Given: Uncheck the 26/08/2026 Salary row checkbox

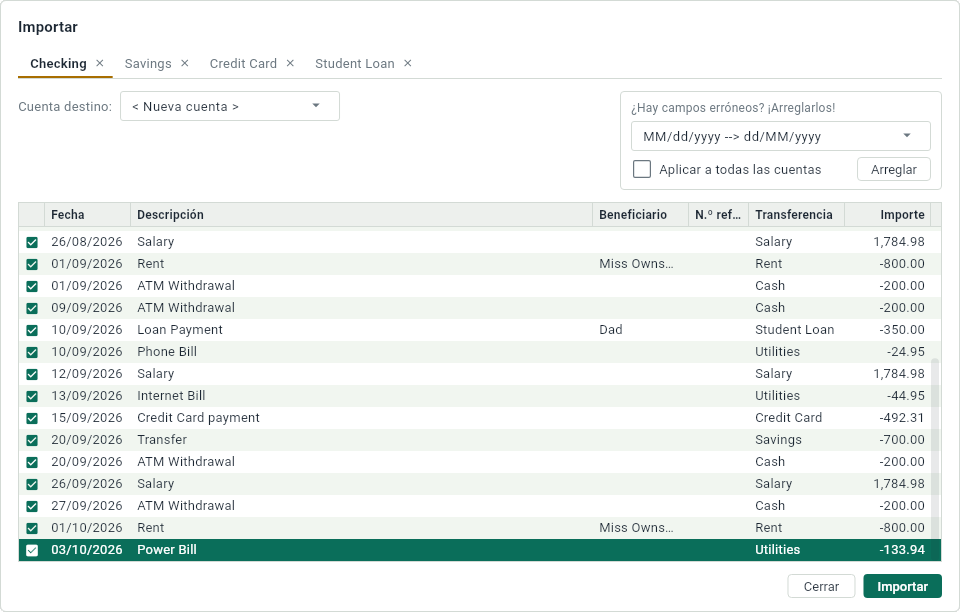Looking at the screenshot, I should tap(32, 242).
